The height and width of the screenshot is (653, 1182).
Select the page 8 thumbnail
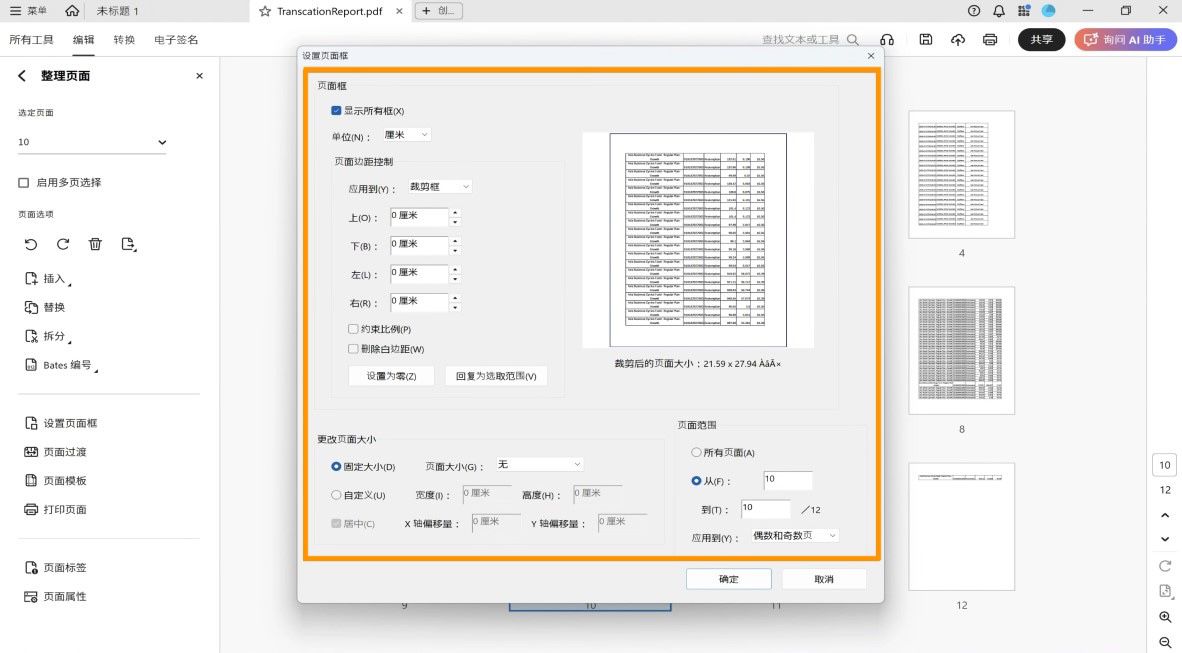[x=960, y=351]
